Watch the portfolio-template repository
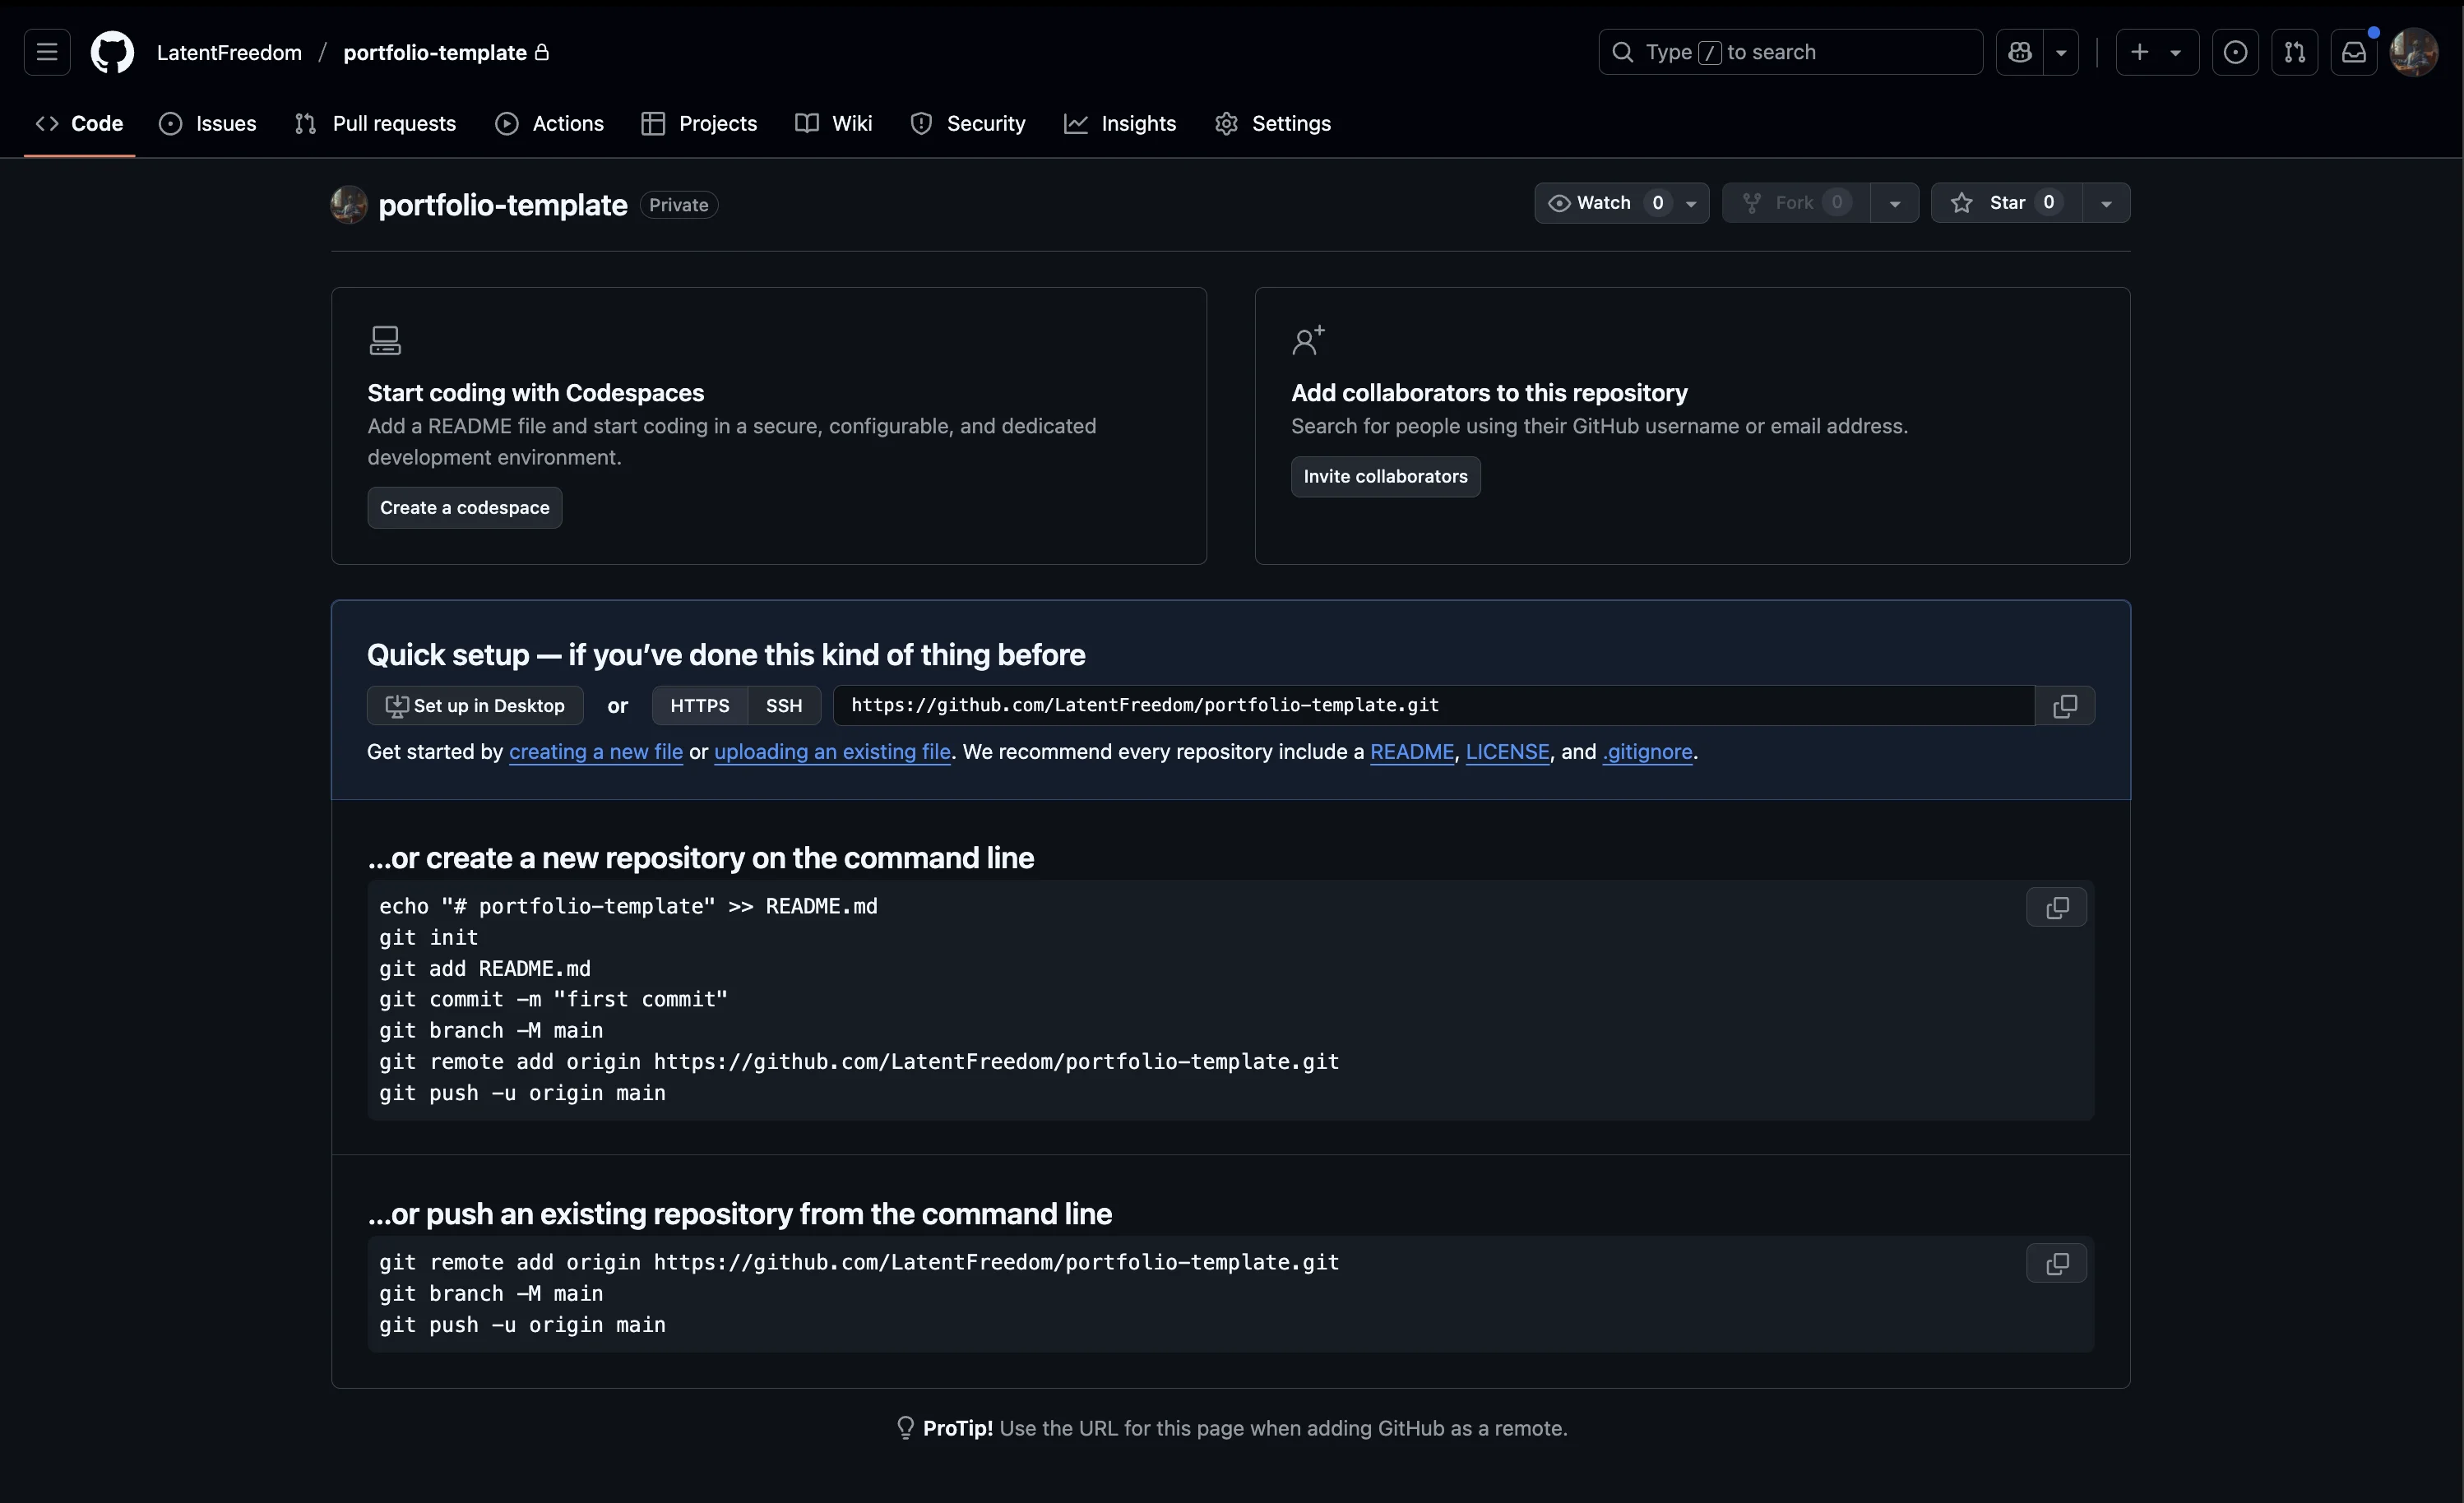 point(1601,203)
